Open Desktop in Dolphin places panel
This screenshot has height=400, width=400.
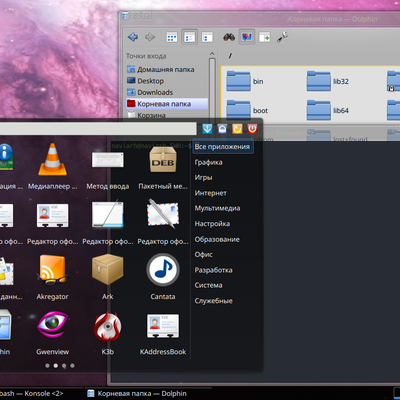tap(146, 81)
